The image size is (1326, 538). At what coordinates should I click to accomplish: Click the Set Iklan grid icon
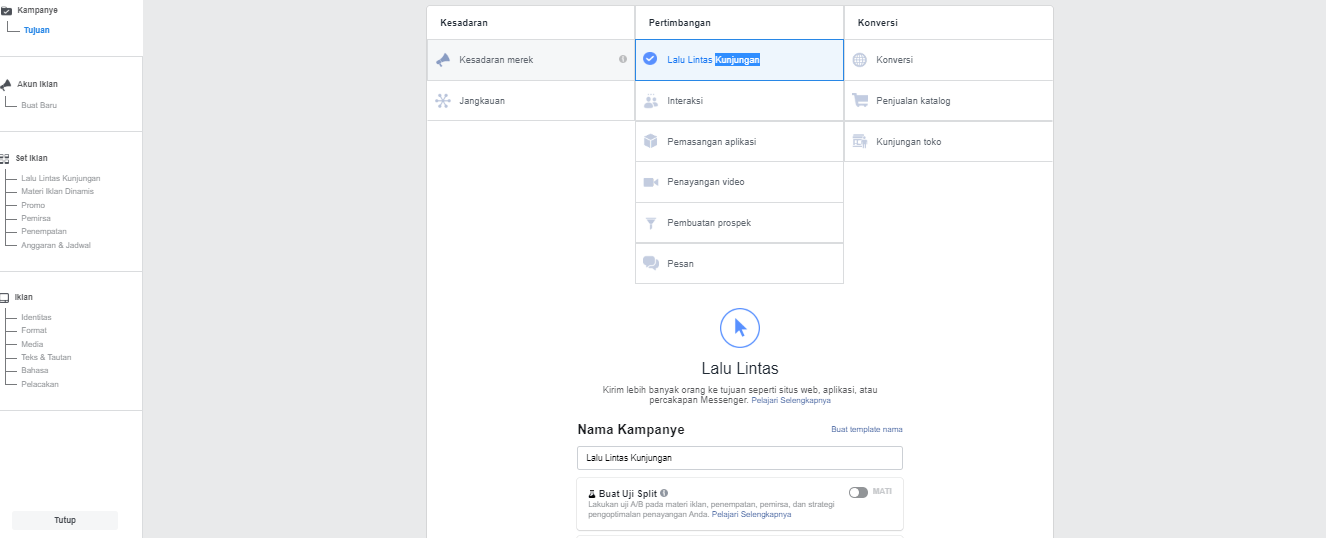(x=6, y=158)
